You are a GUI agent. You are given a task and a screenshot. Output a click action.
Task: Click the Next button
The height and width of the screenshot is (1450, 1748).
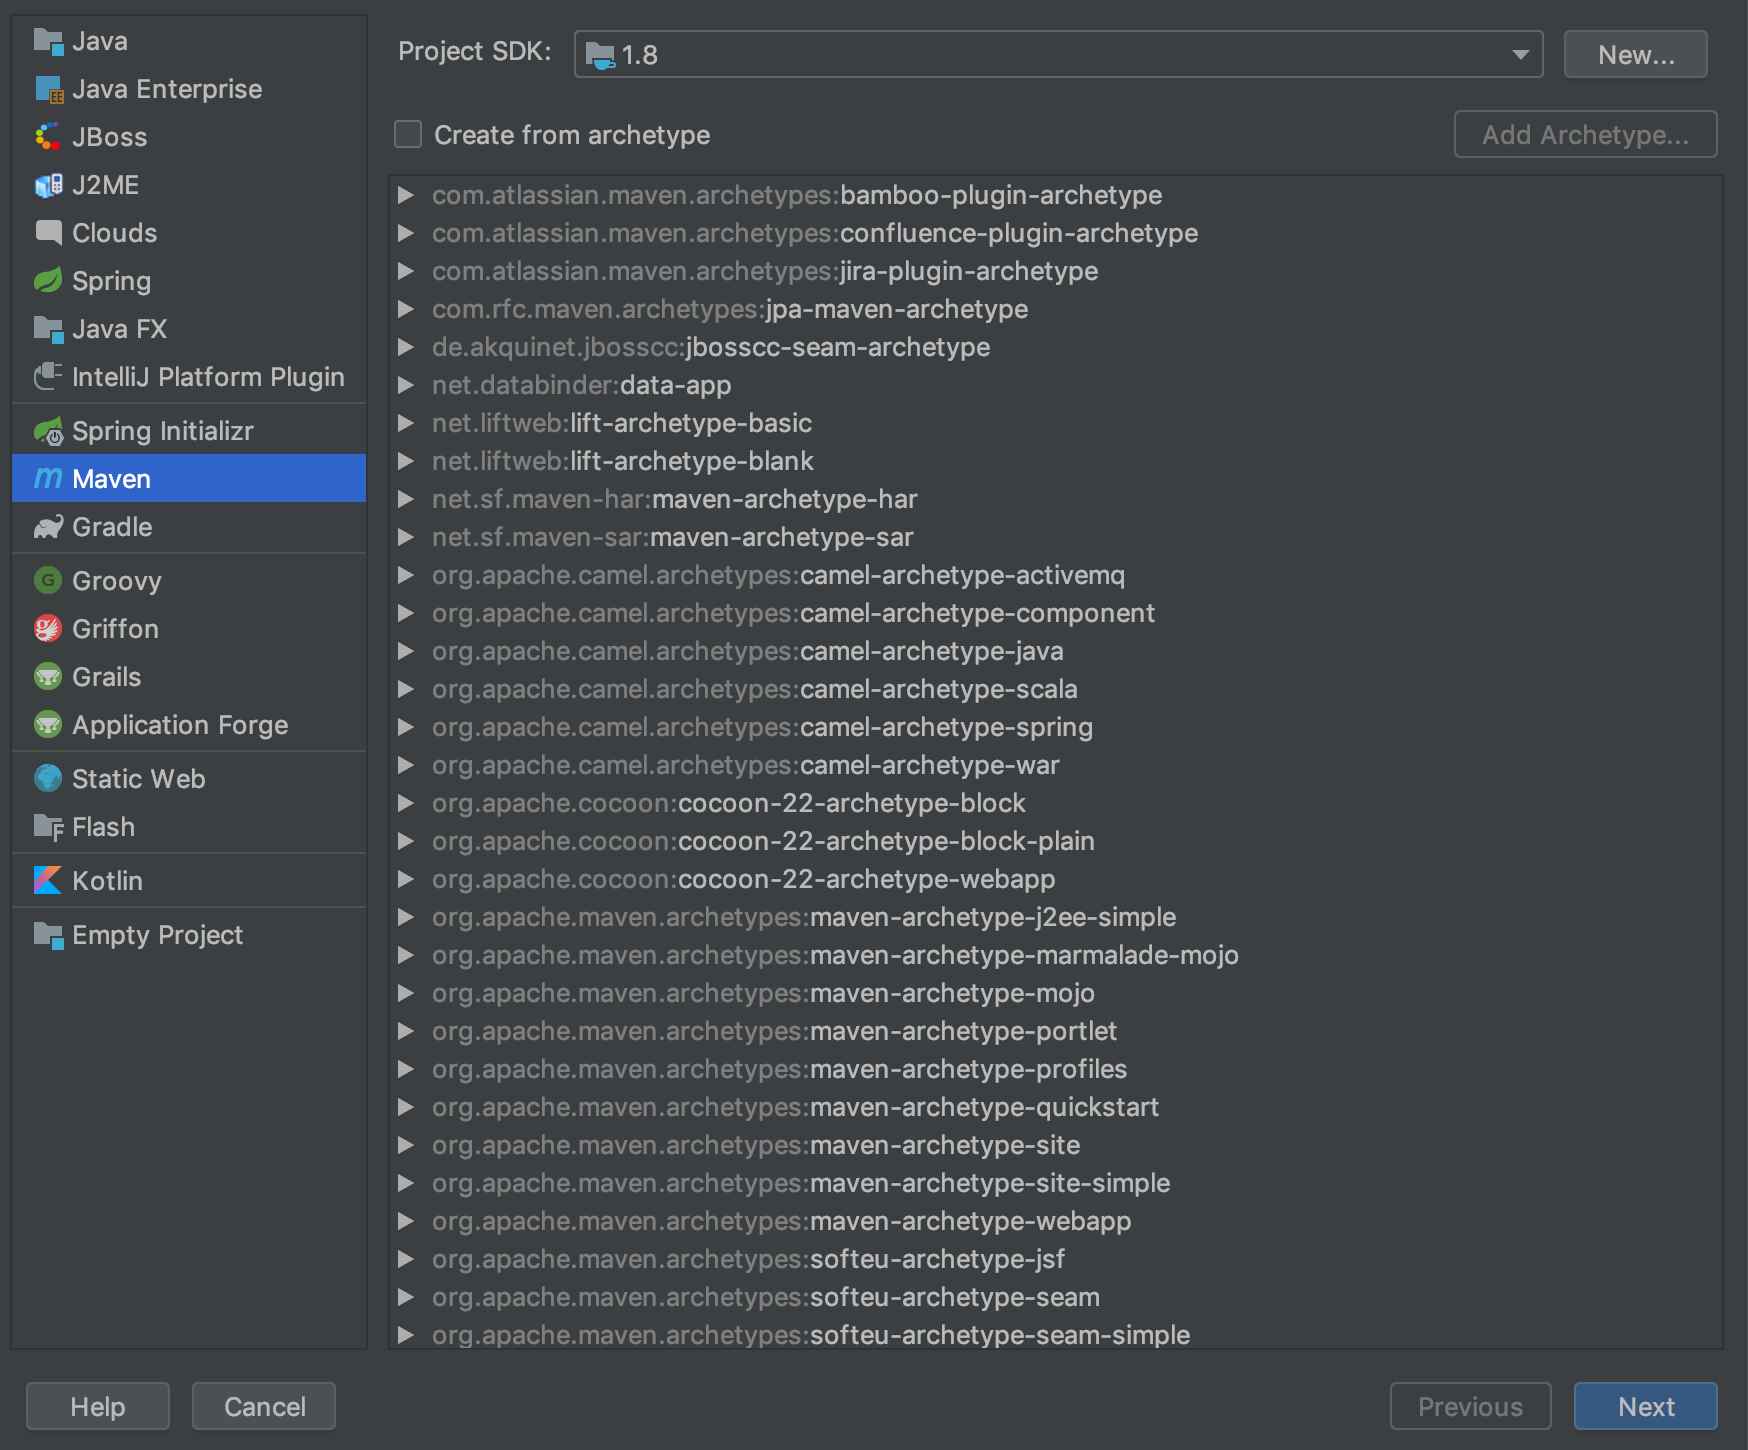(x=1645, y=1406)
